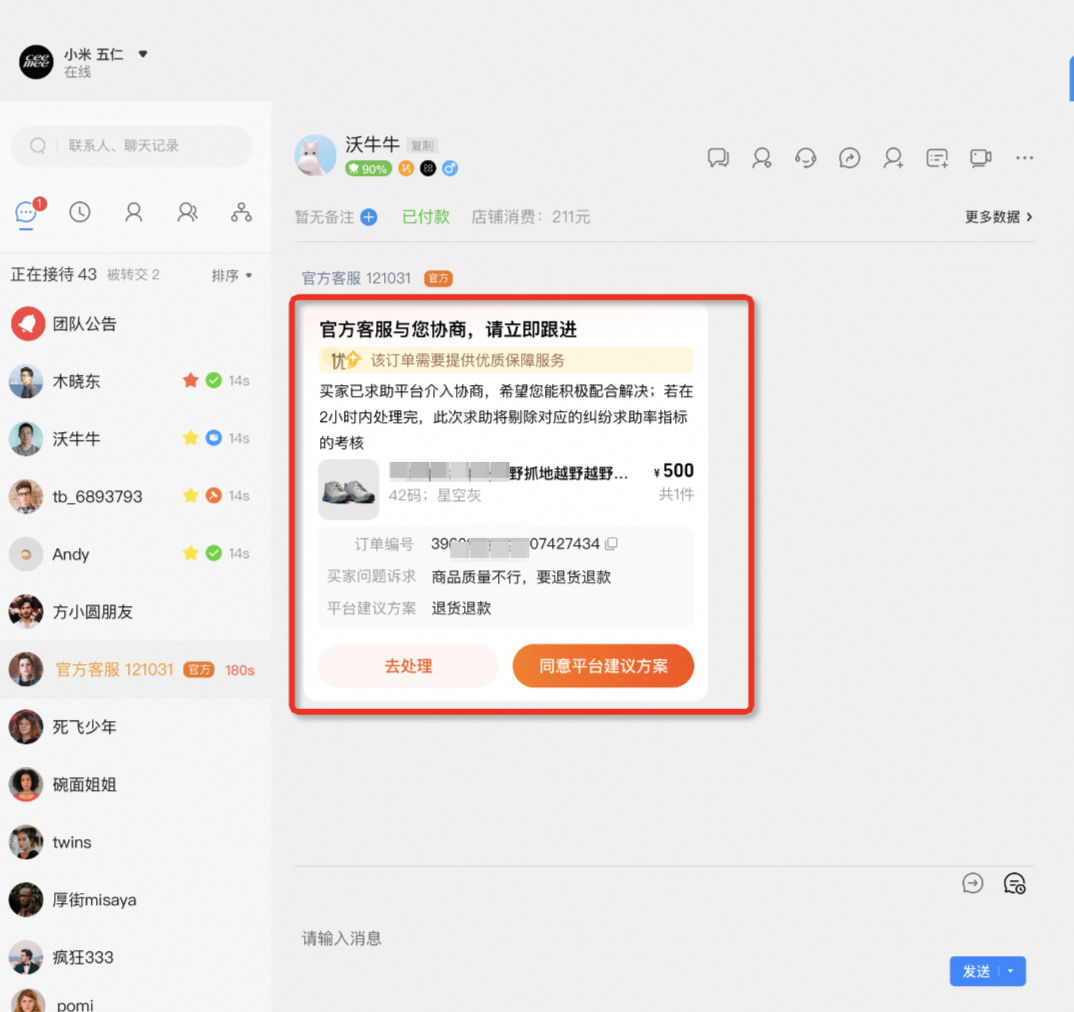Open the organization structure icon
Screen dimensions: 1074x1012
(241, 212)
